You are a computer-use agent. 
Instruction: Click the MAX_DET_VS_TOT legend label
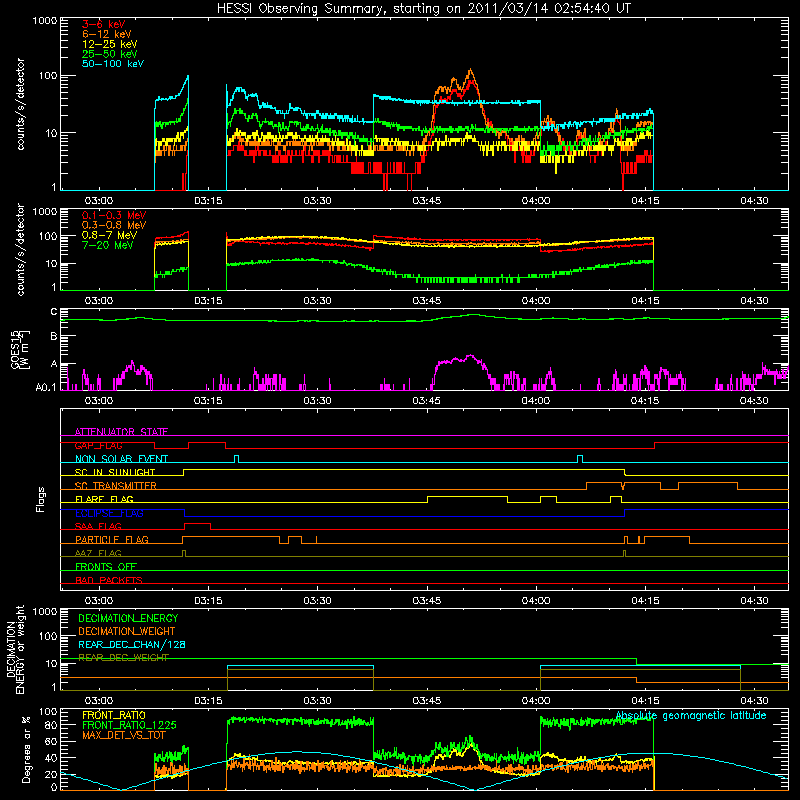pyautogui.click(x=124, y=735)
